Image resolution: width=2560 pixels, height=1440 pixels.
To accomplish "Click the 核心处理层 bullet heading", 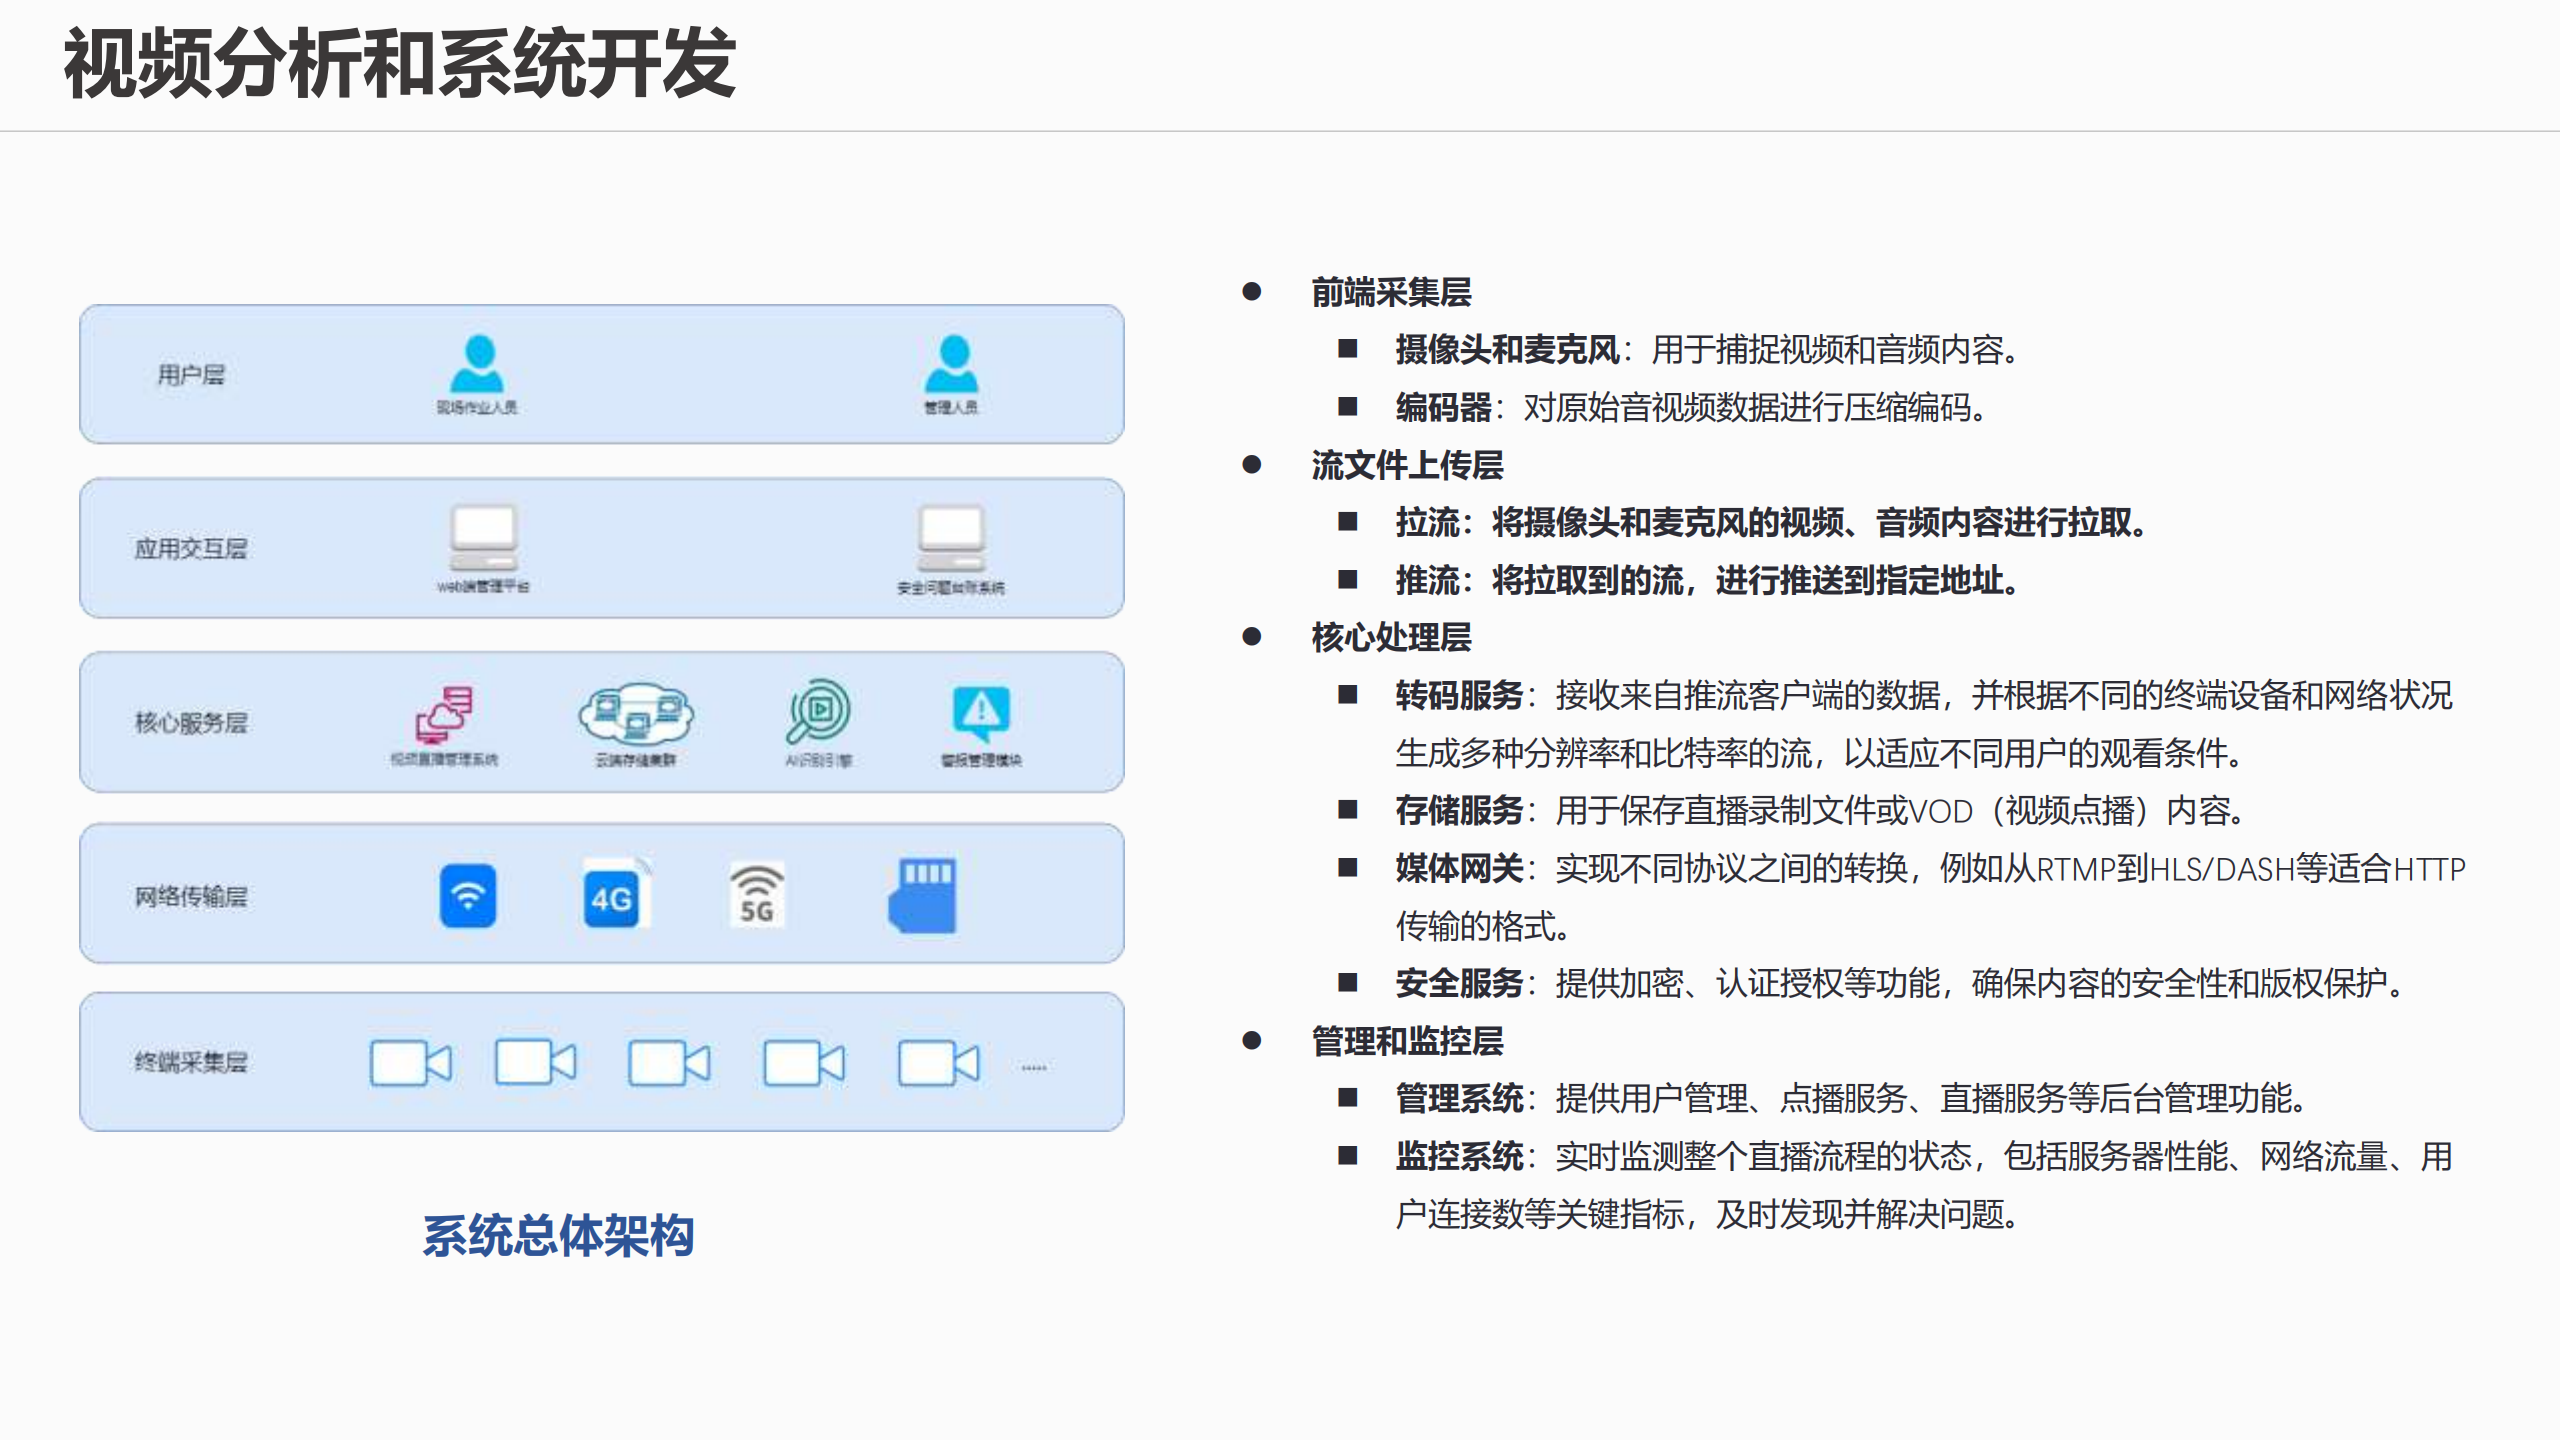I will pyautogui.click(x=1391, y=637).
